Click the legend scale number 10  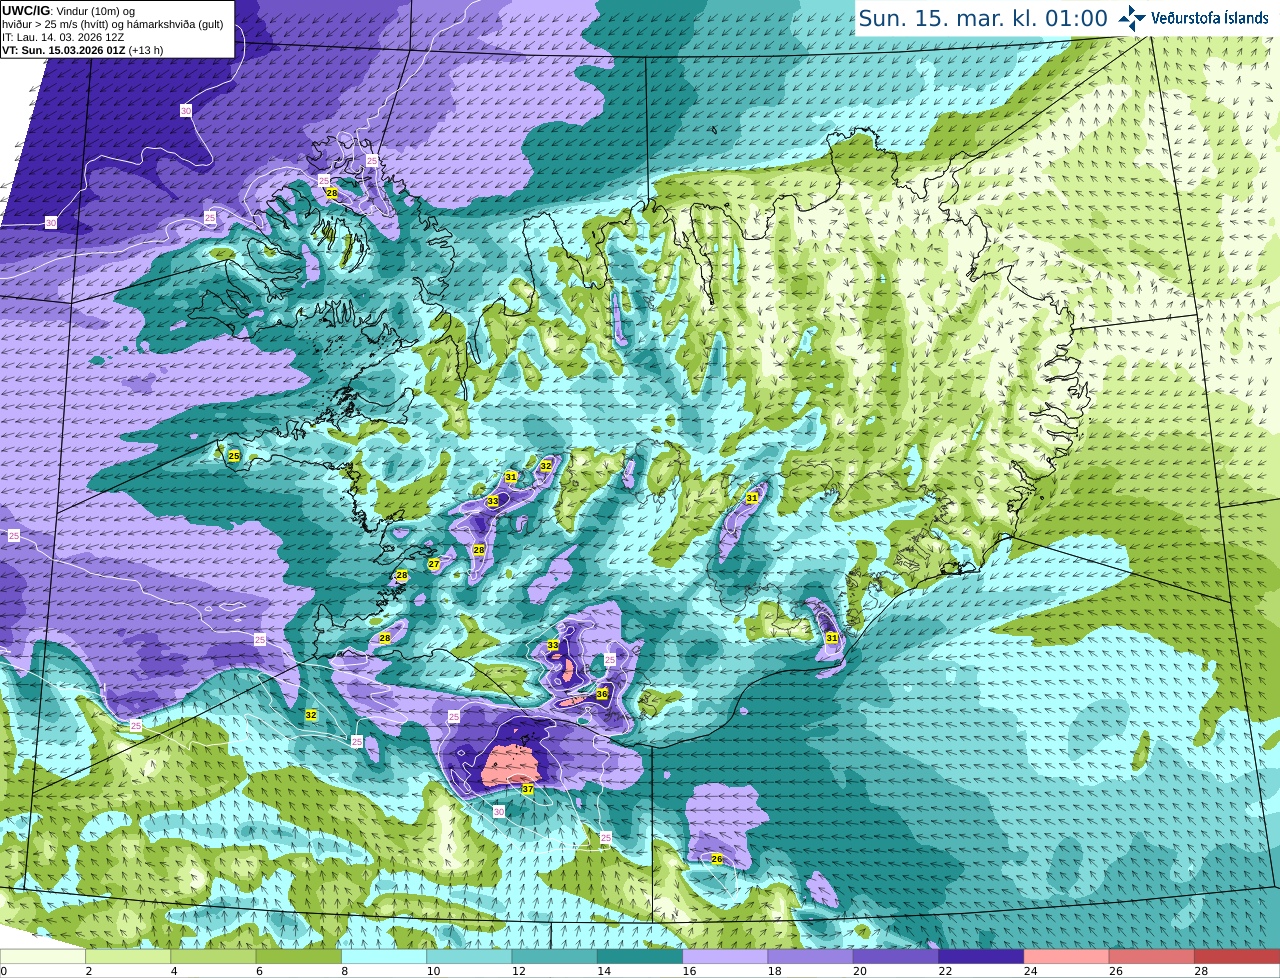click(432, 971)
